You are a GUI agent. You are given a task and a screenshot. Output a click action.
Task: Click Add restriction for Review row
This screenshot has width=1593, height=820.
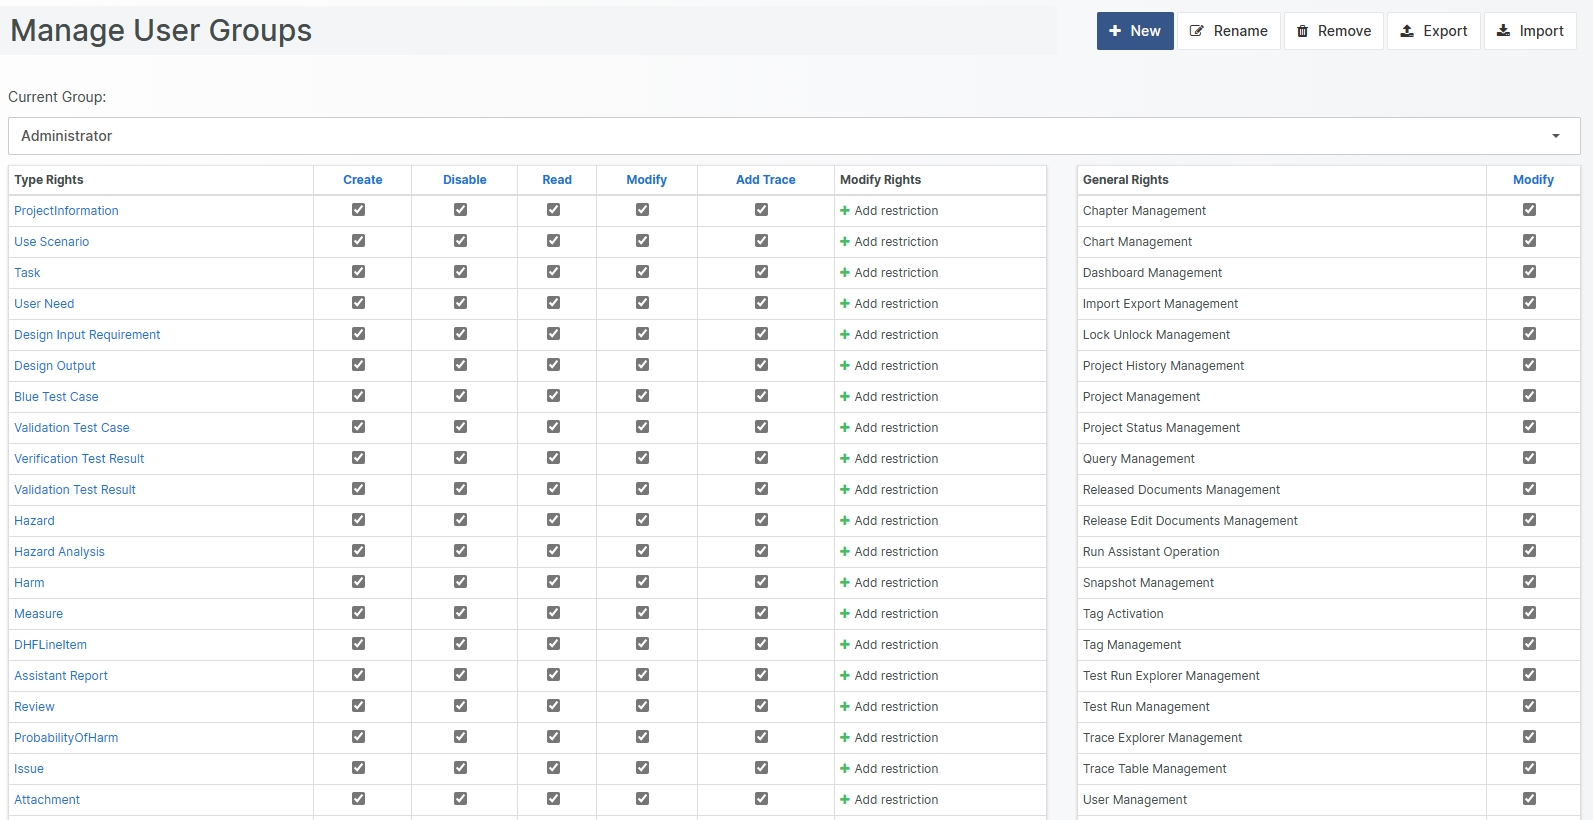tap(896, 707)
